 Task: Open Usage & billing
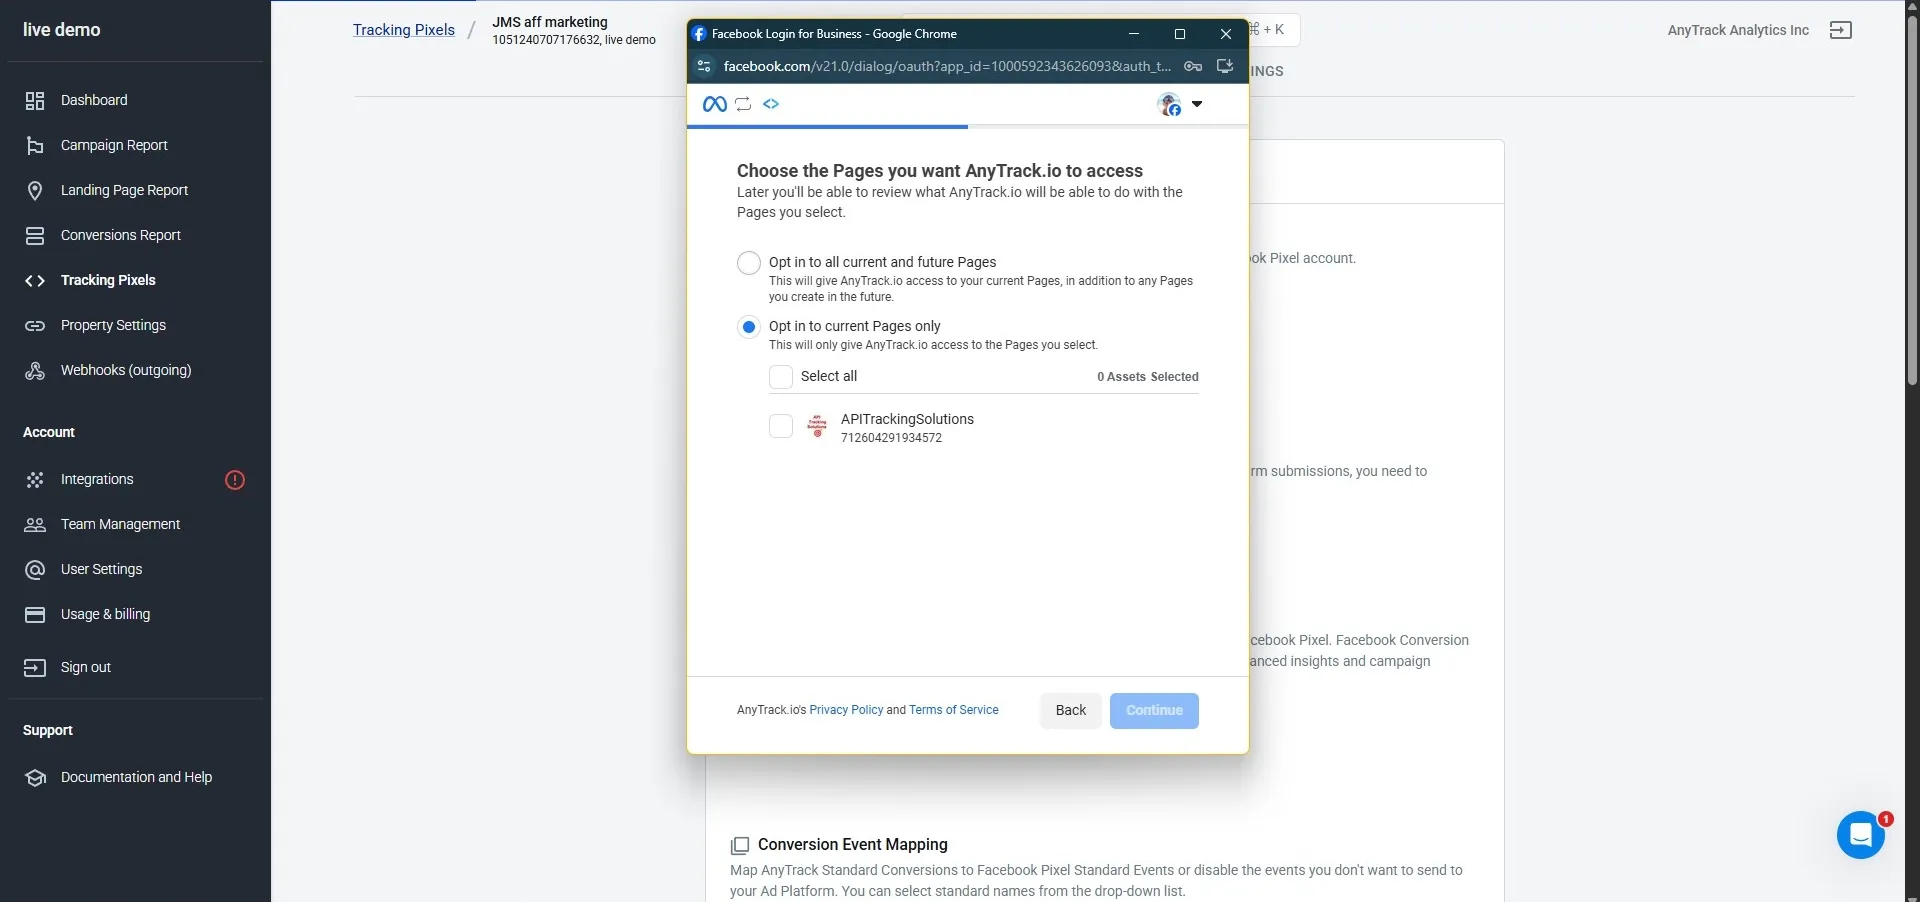(105, 614)
